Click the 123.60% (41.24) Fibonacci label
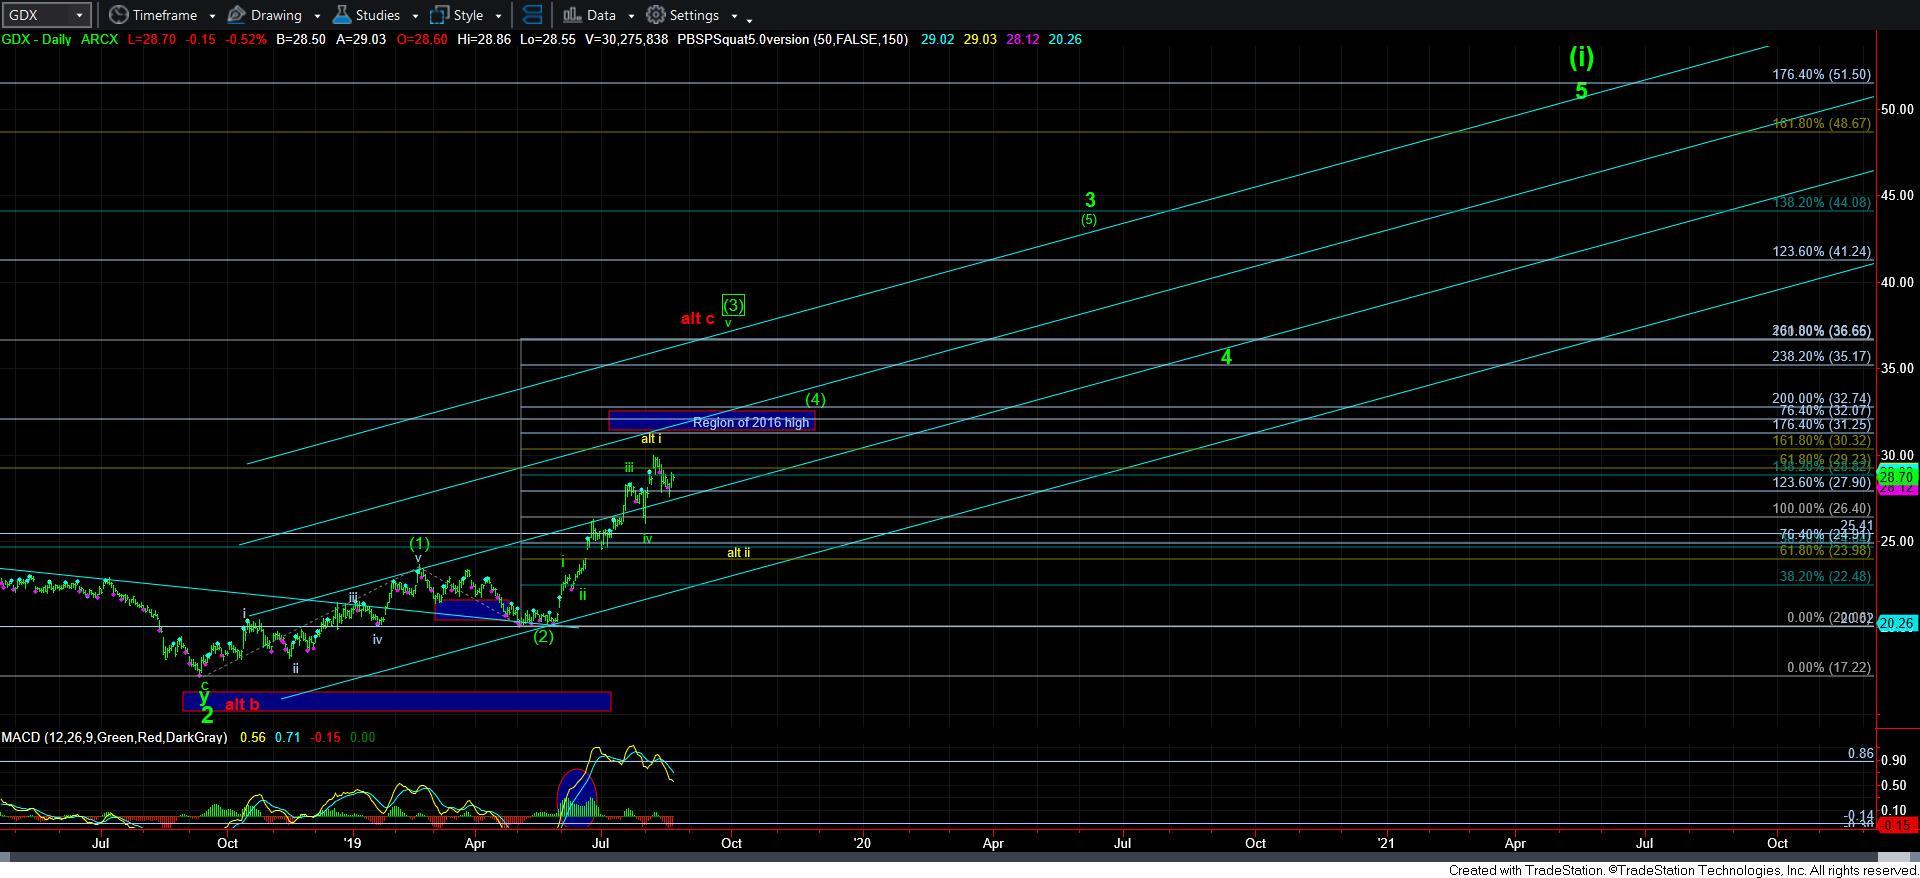 [1821, 251]
